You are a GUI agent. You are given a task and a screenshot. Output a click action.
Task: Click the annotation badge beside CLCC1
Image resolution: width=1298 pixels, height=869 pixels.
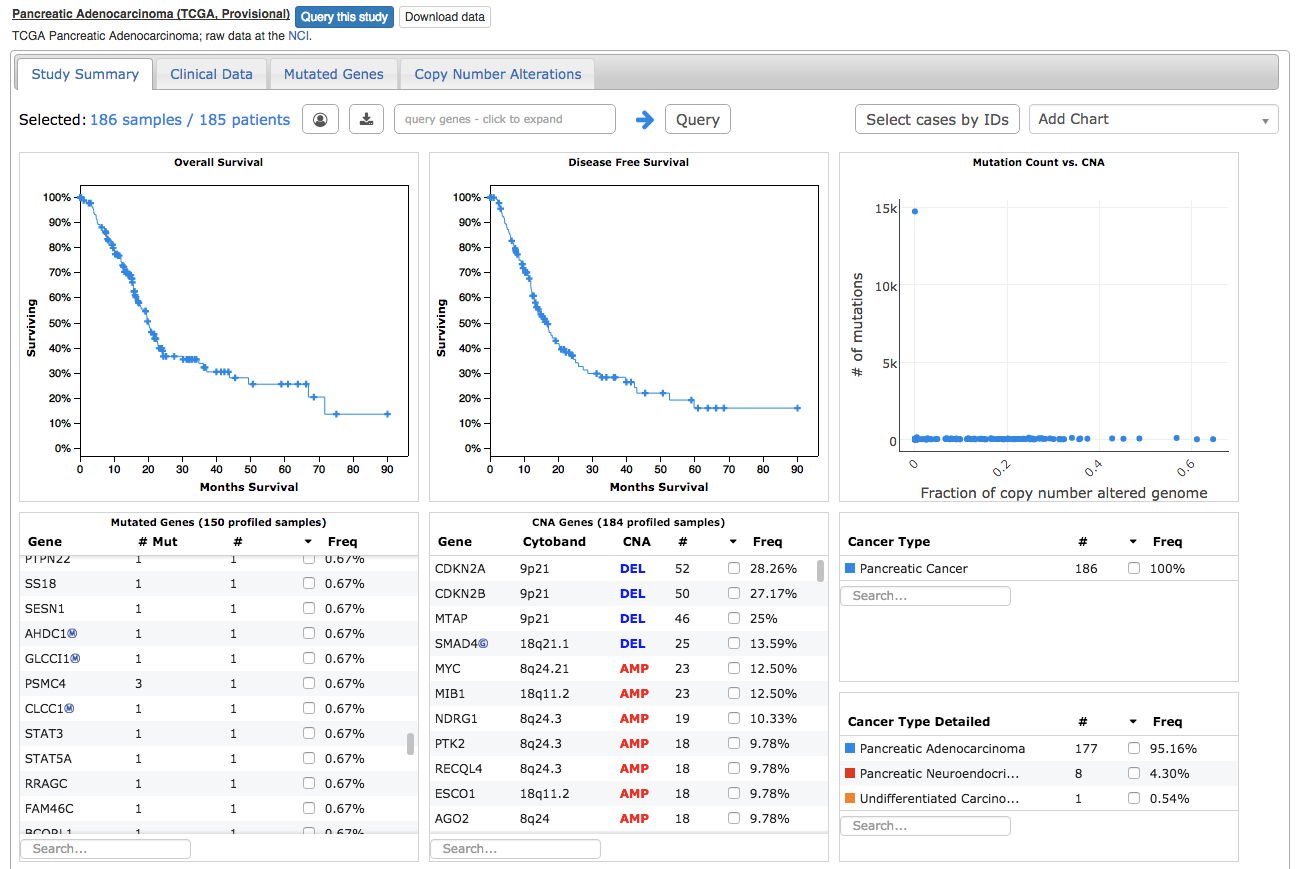[x=69, y=709]
